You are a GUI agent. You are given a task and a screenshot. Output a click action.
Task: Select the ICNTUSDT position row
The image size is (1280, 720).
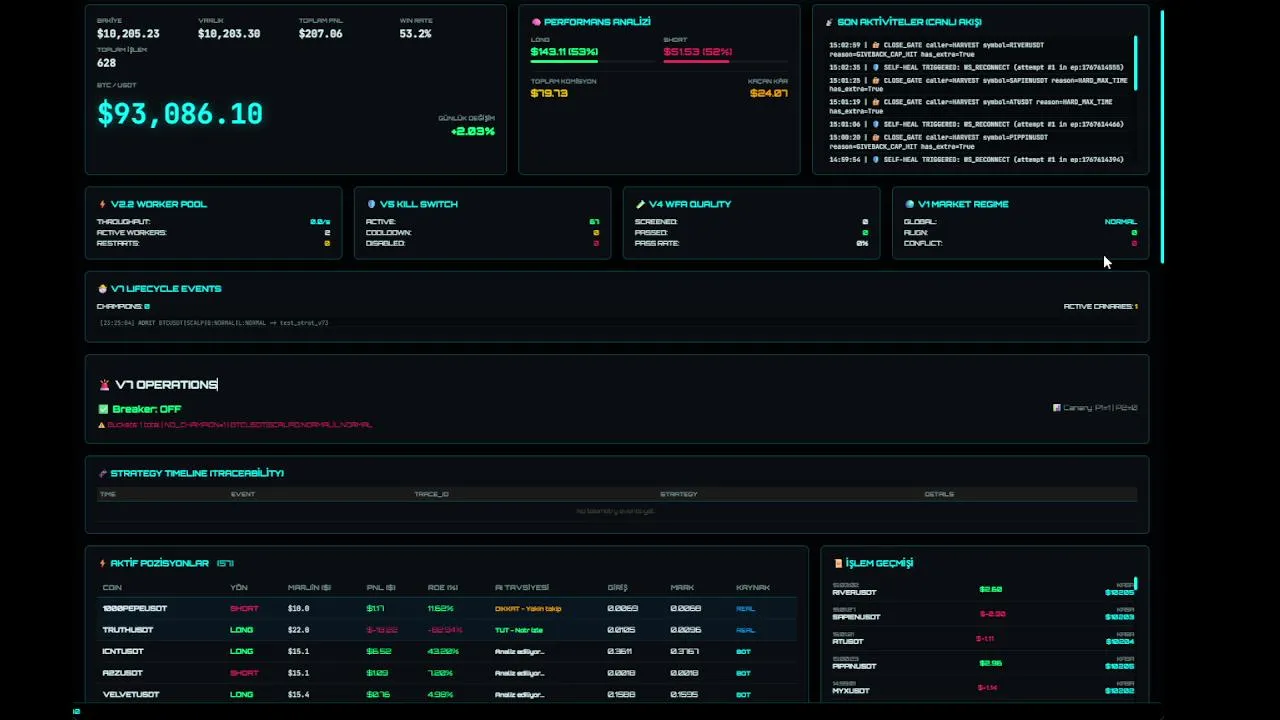[x=447, y=651]
